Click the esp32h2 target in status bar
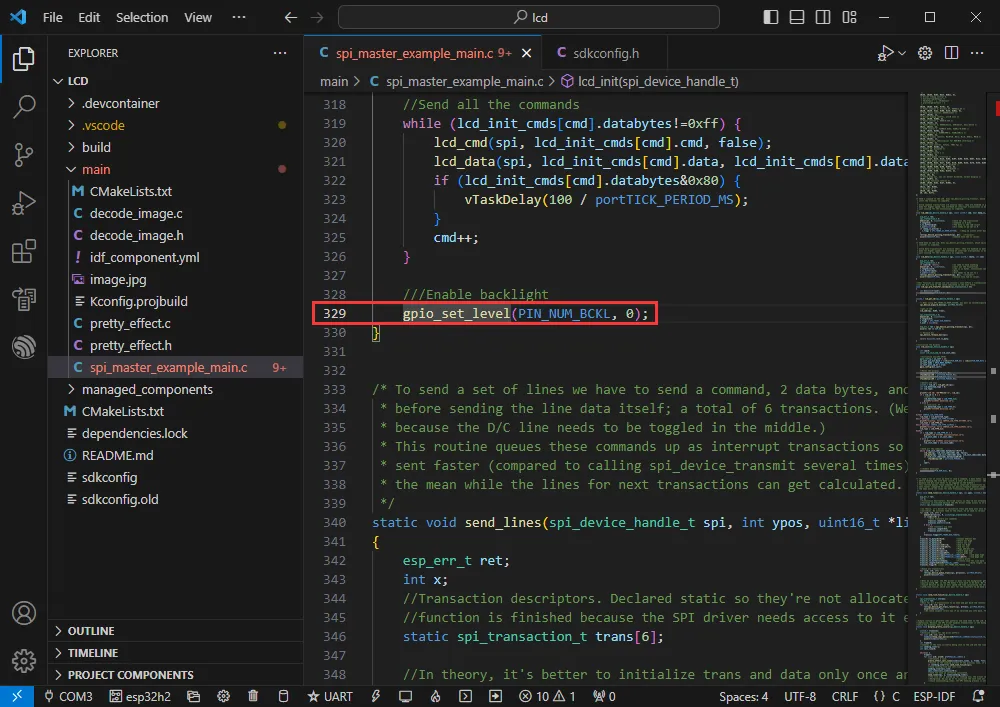The width and height of the screenshot is (1000, 707). click(138, 696)
